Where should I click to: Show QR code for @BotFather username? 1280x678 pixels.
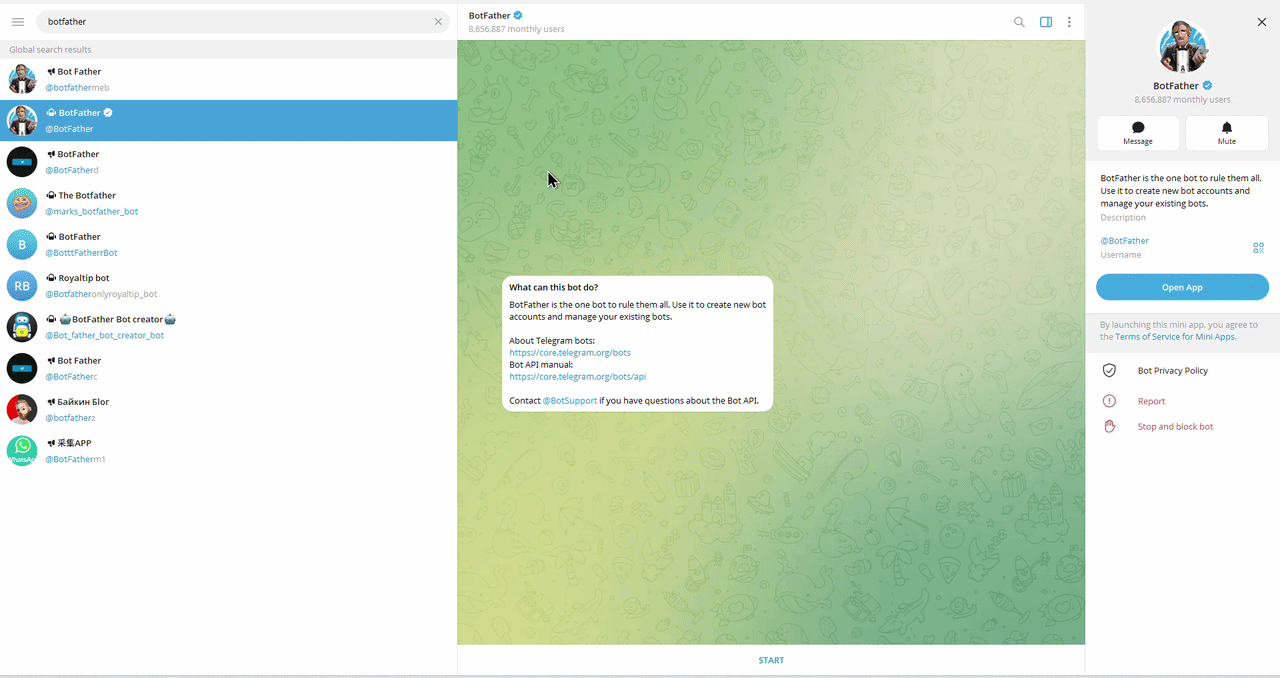[1258, 247]
